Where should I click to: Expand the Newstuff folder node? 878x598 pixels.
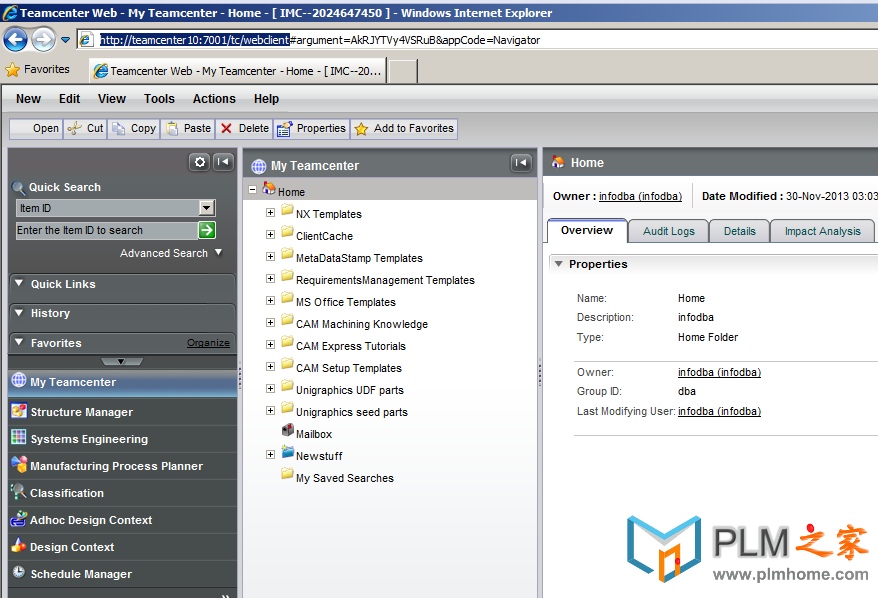(270, 455)
